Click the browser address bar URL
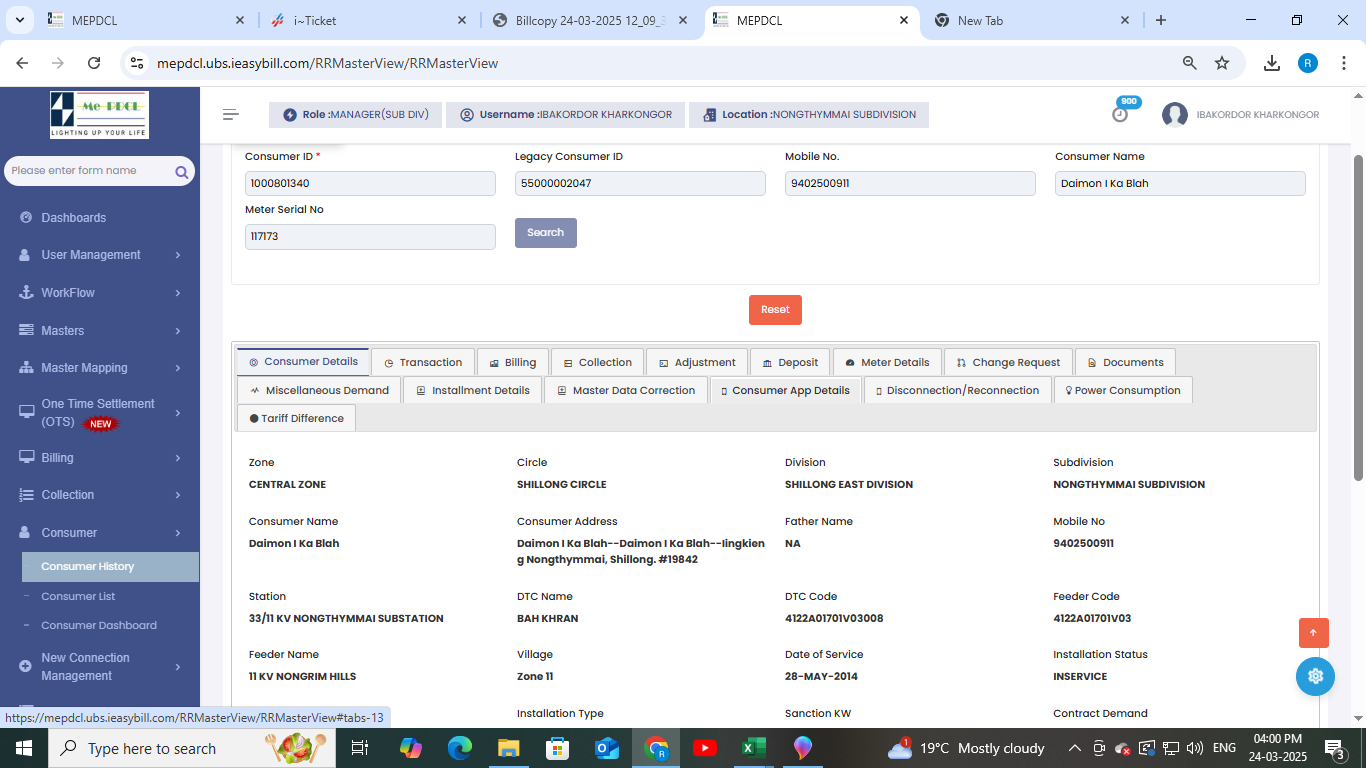 pyautogui.click(x=327, y=63)
